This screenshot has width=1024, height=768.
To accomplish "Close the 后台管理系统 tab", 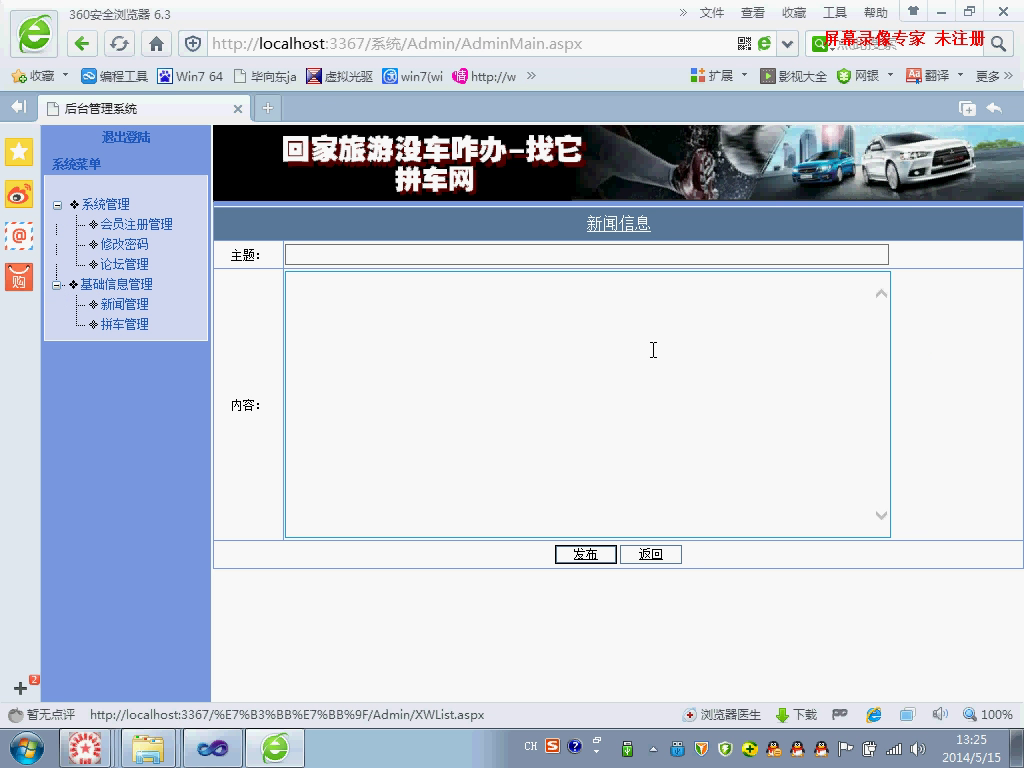I will click(238, 109).
